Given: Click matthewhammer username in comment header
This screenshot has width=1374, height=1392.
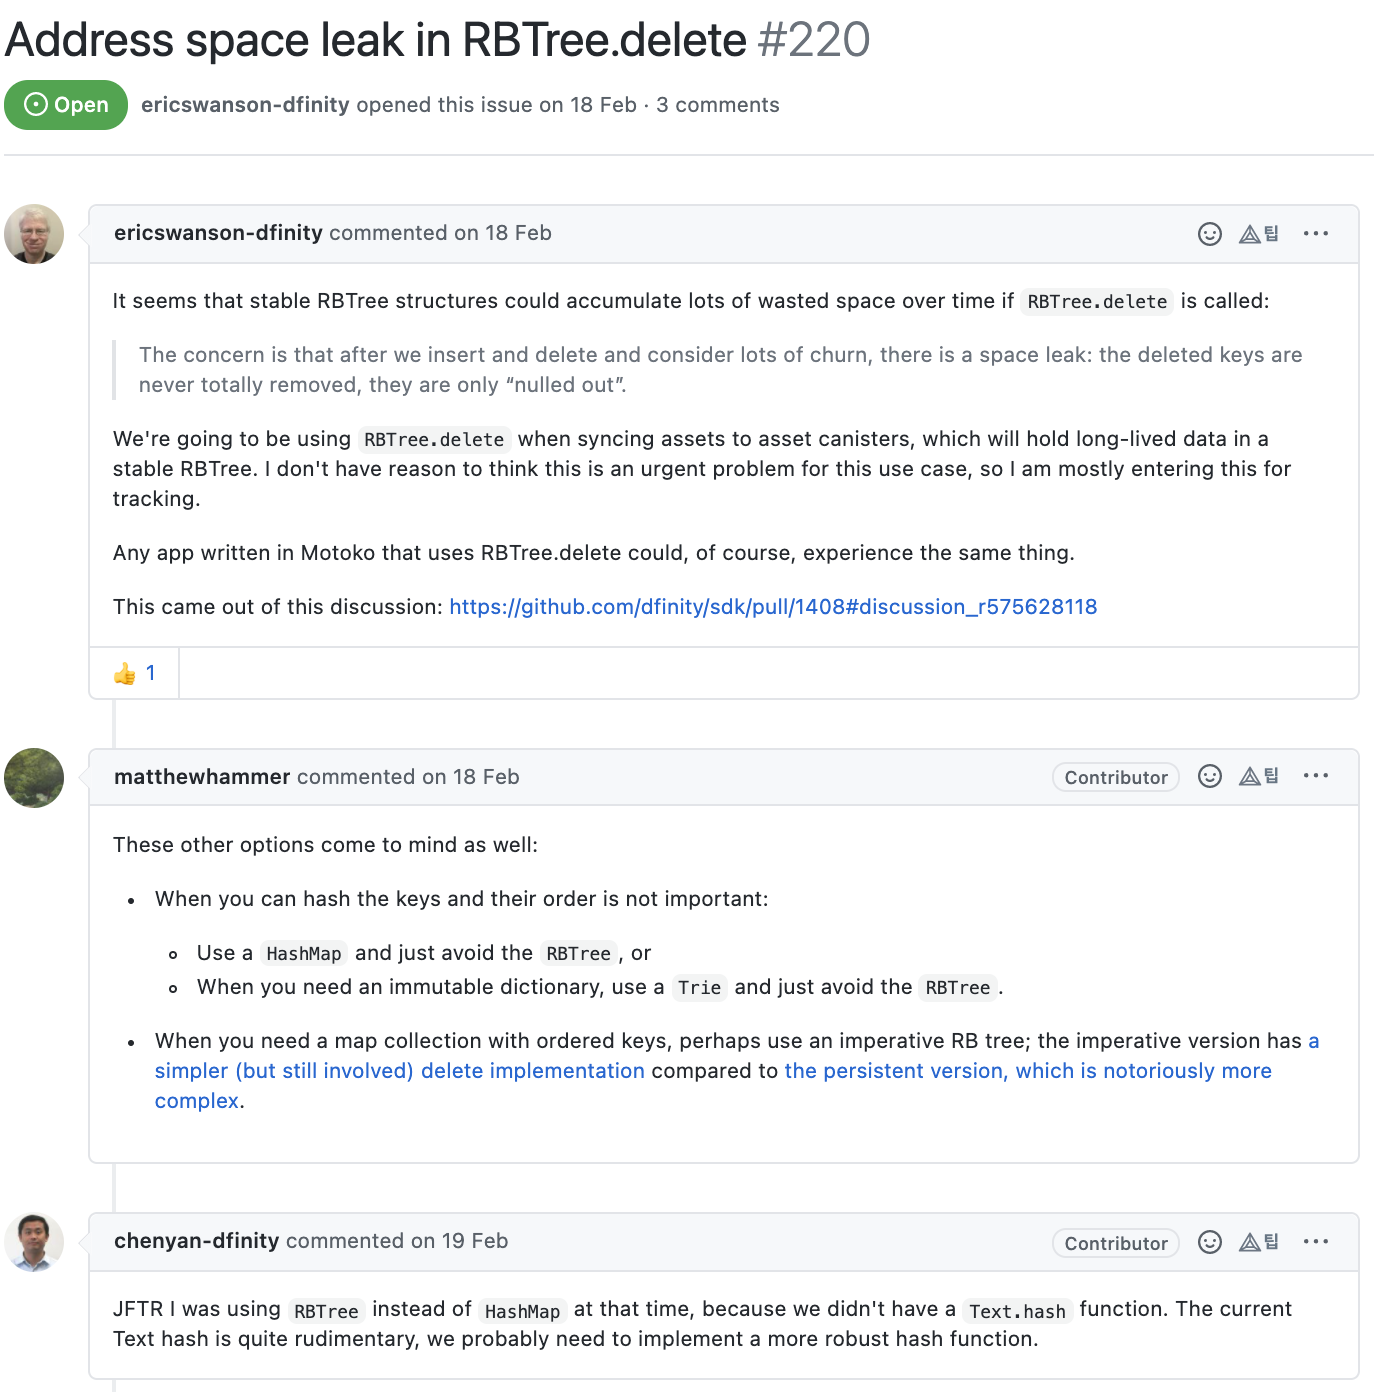Looking at the screenshot, I should point(202,777).
